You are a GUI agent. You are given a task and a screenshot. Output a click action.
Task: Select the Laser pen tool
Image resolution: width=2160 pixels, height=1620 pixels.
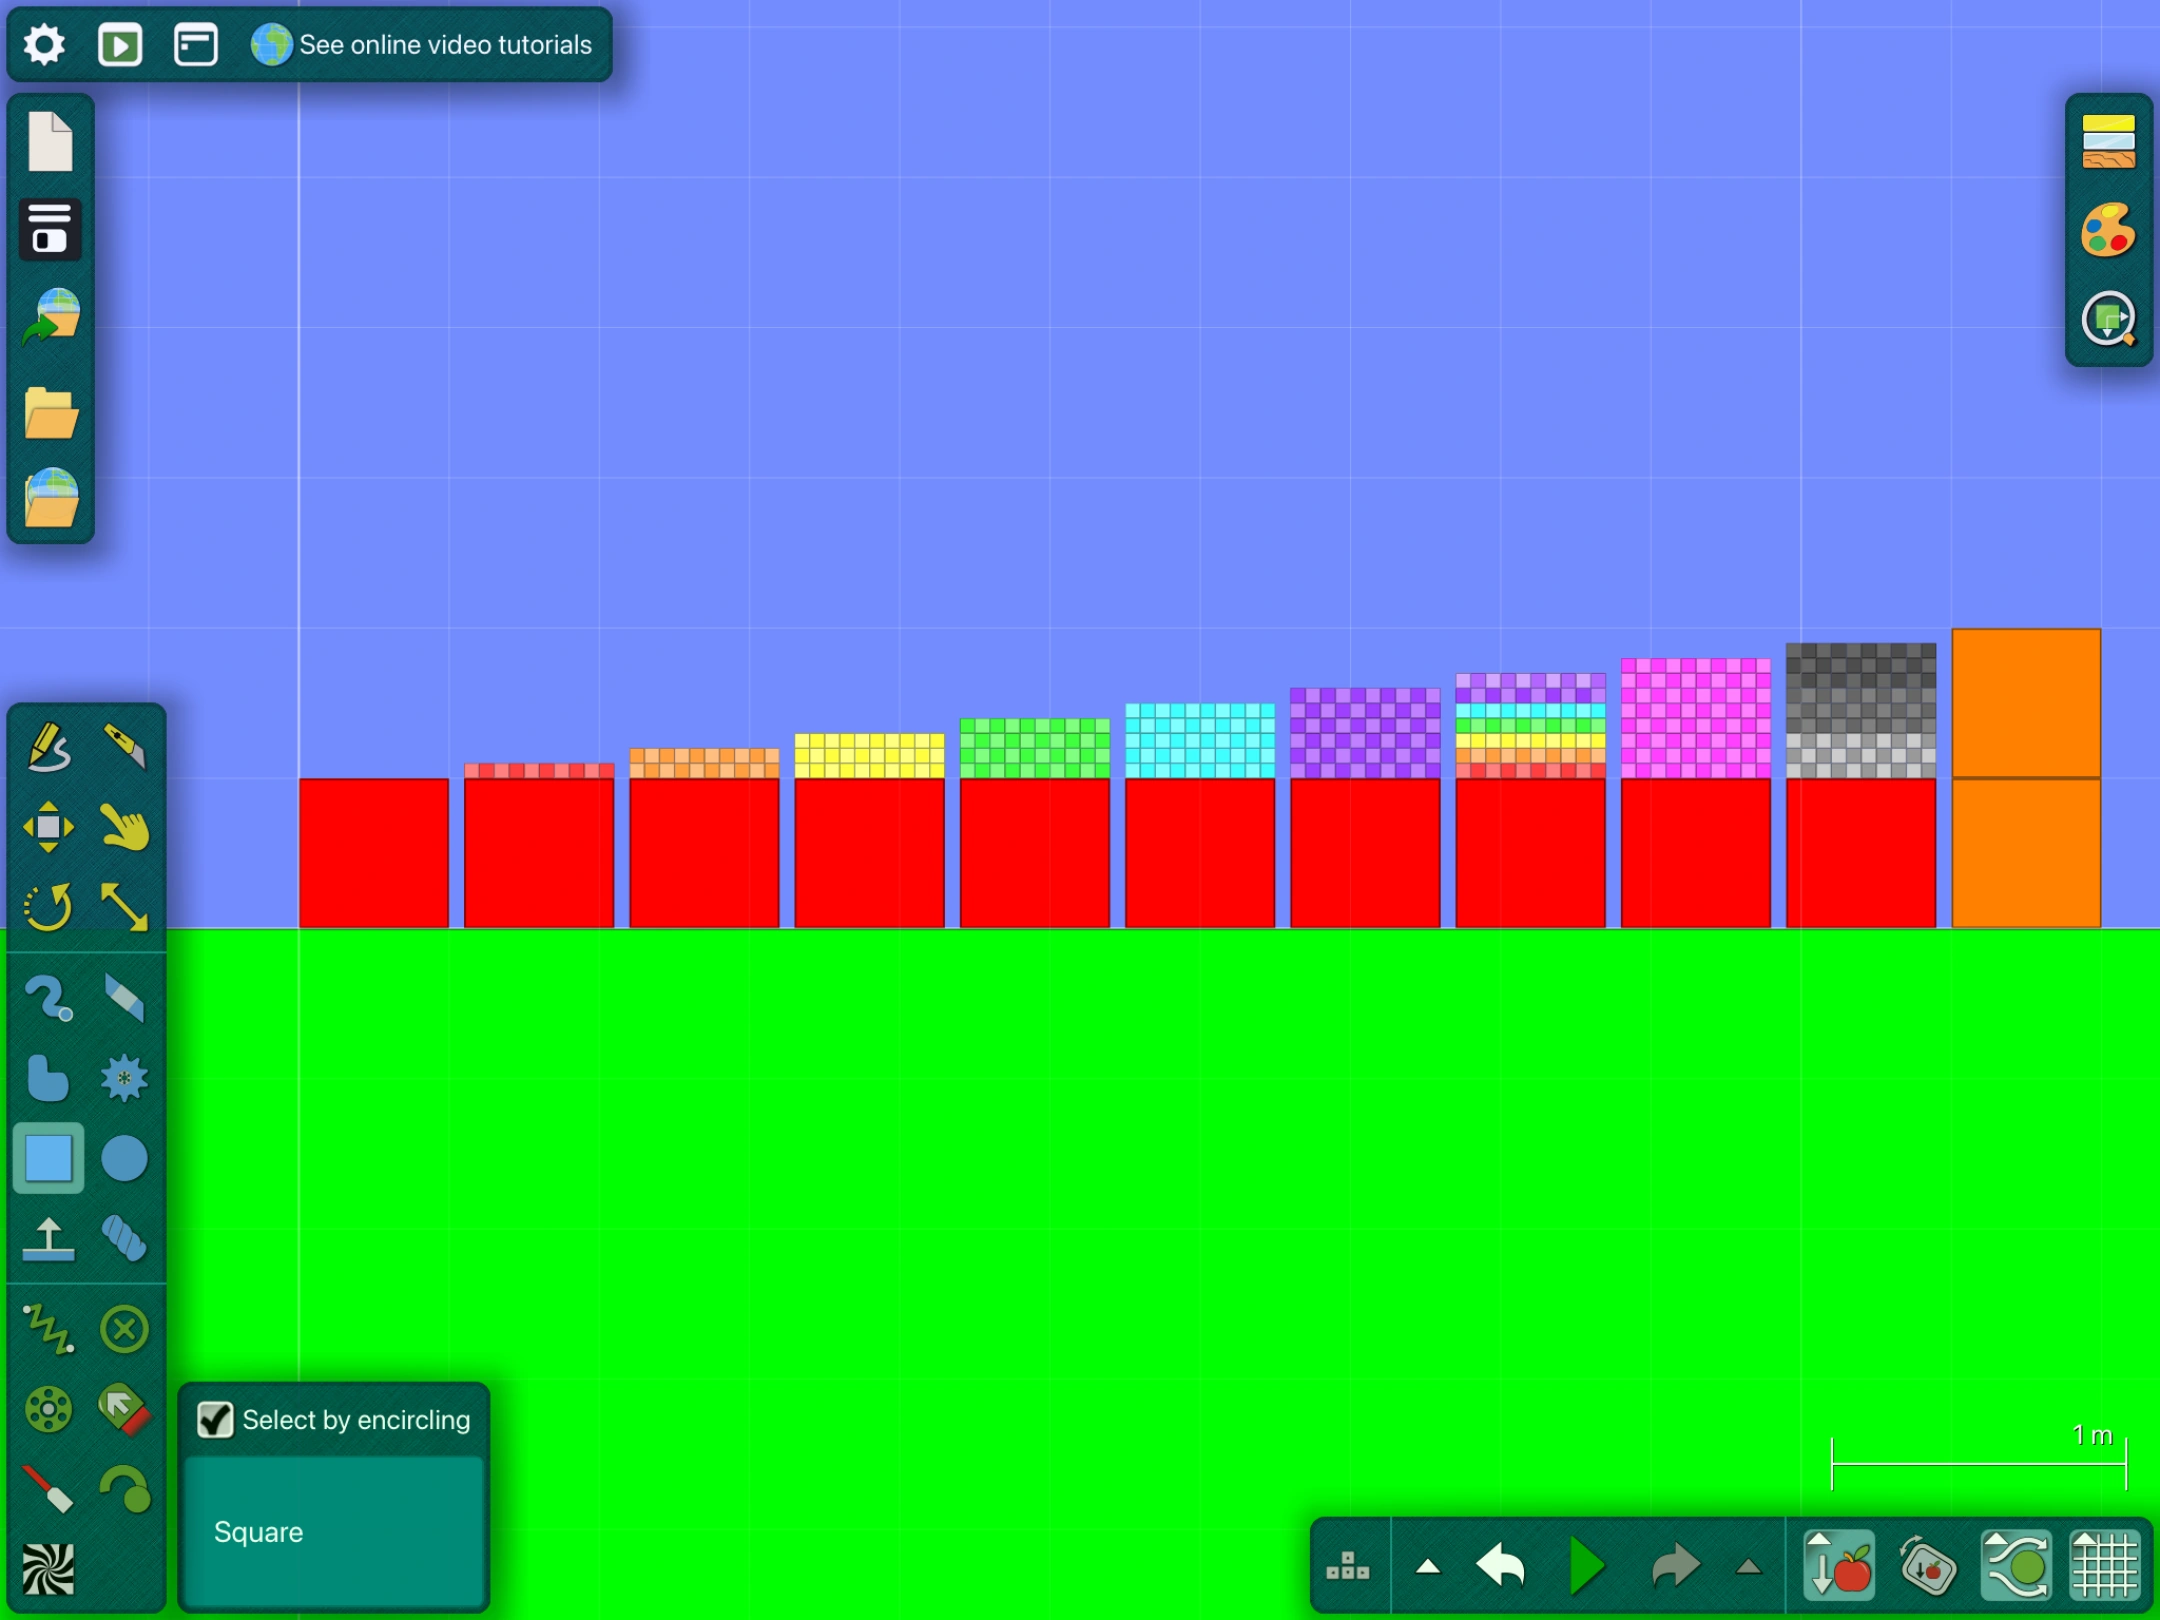pyautogui.click(x=48, y=1489)
